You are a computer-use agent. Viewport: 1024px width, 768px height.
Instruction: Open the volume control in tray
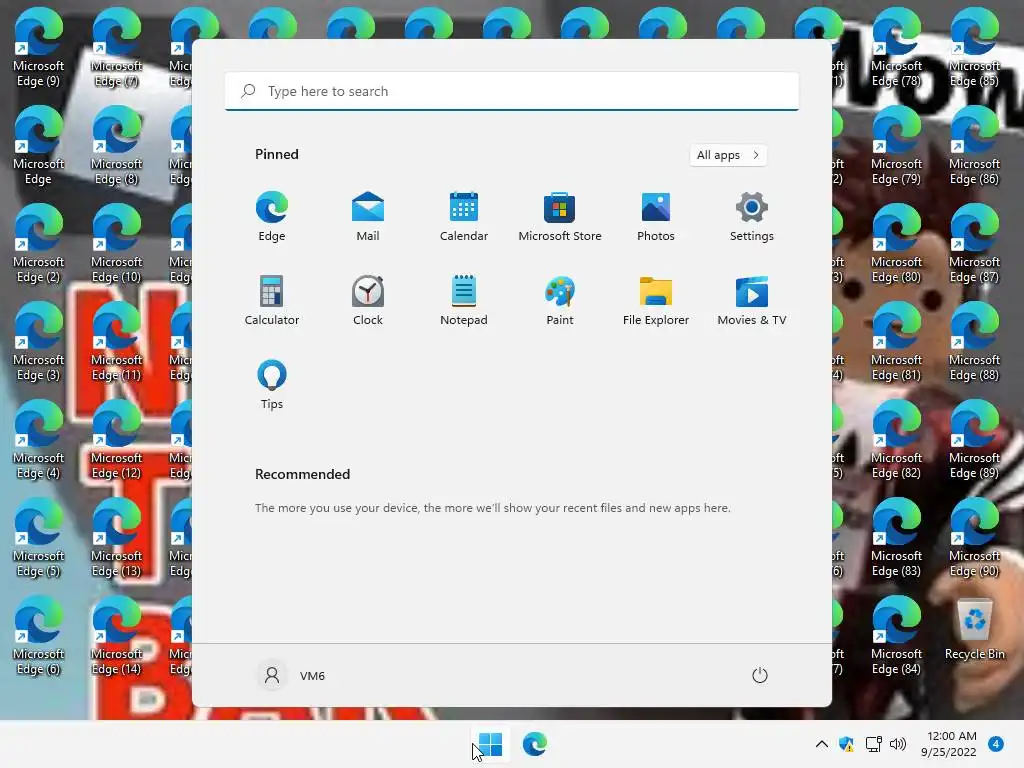[x=898, y=744]
